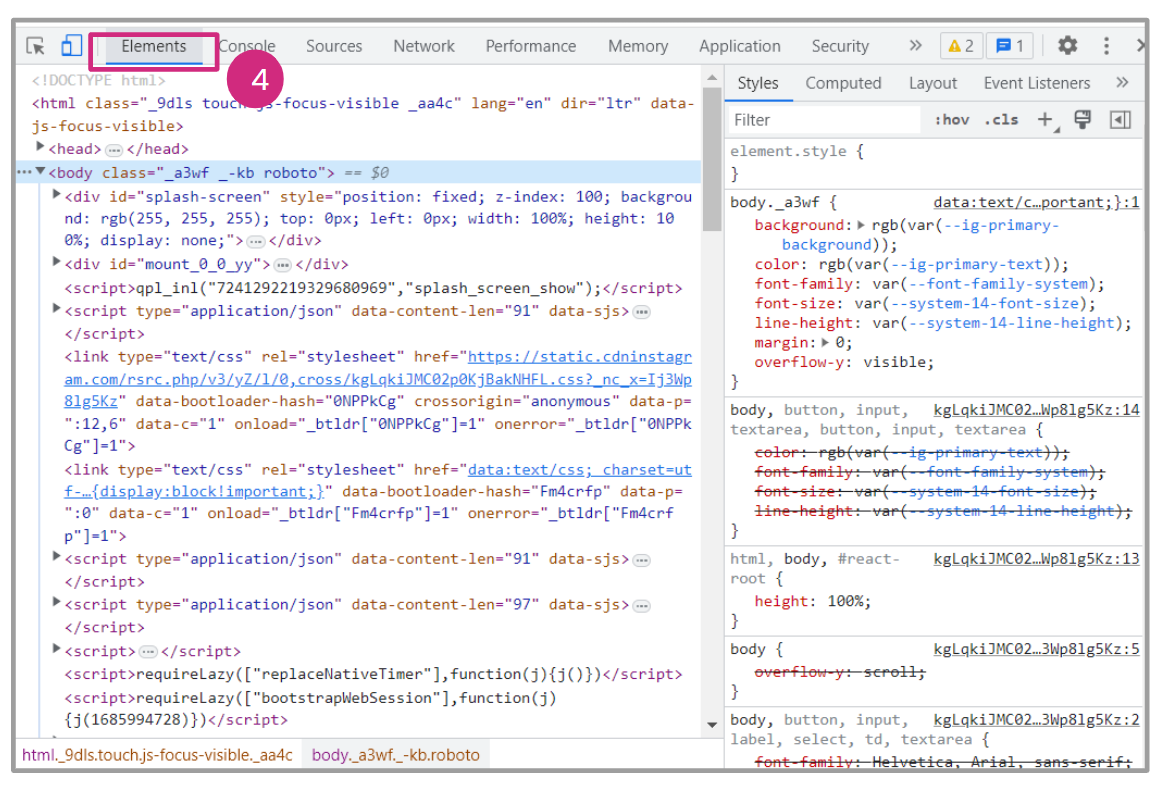Open the Computed styles tab

pyautogui.click(x=843, y=83)
